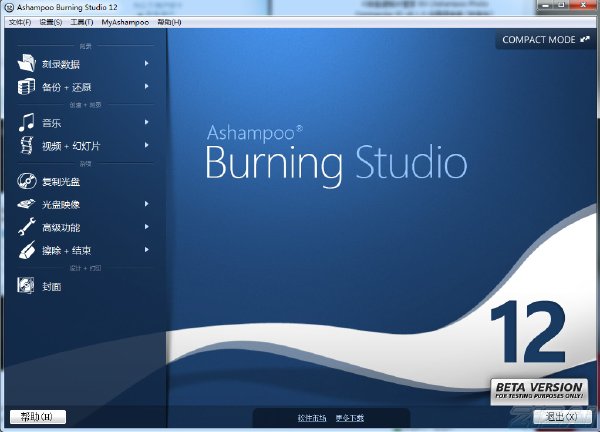Viewport: 600px width, 432px height.
Task: Click the 音乐 music note icon
Action: [x=26, y=122]
